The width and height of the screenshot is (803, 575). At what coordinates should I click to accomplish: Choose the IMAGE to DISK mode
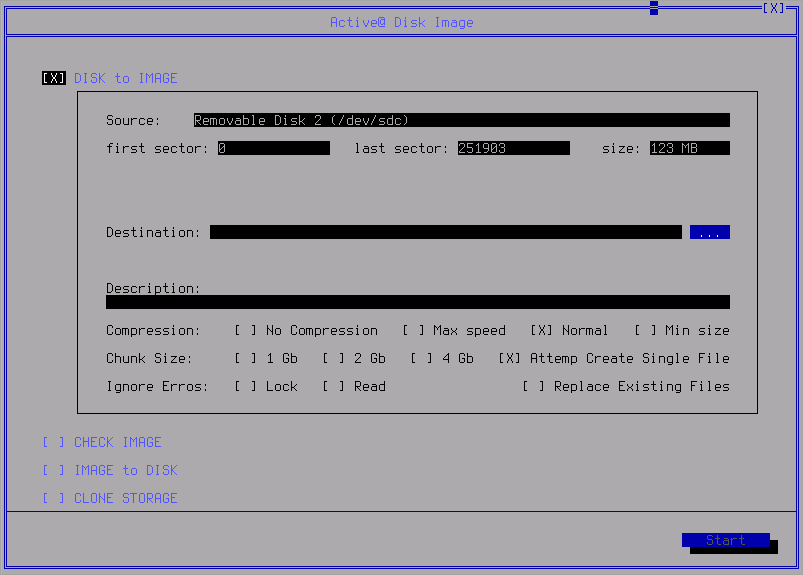[54, 470]
